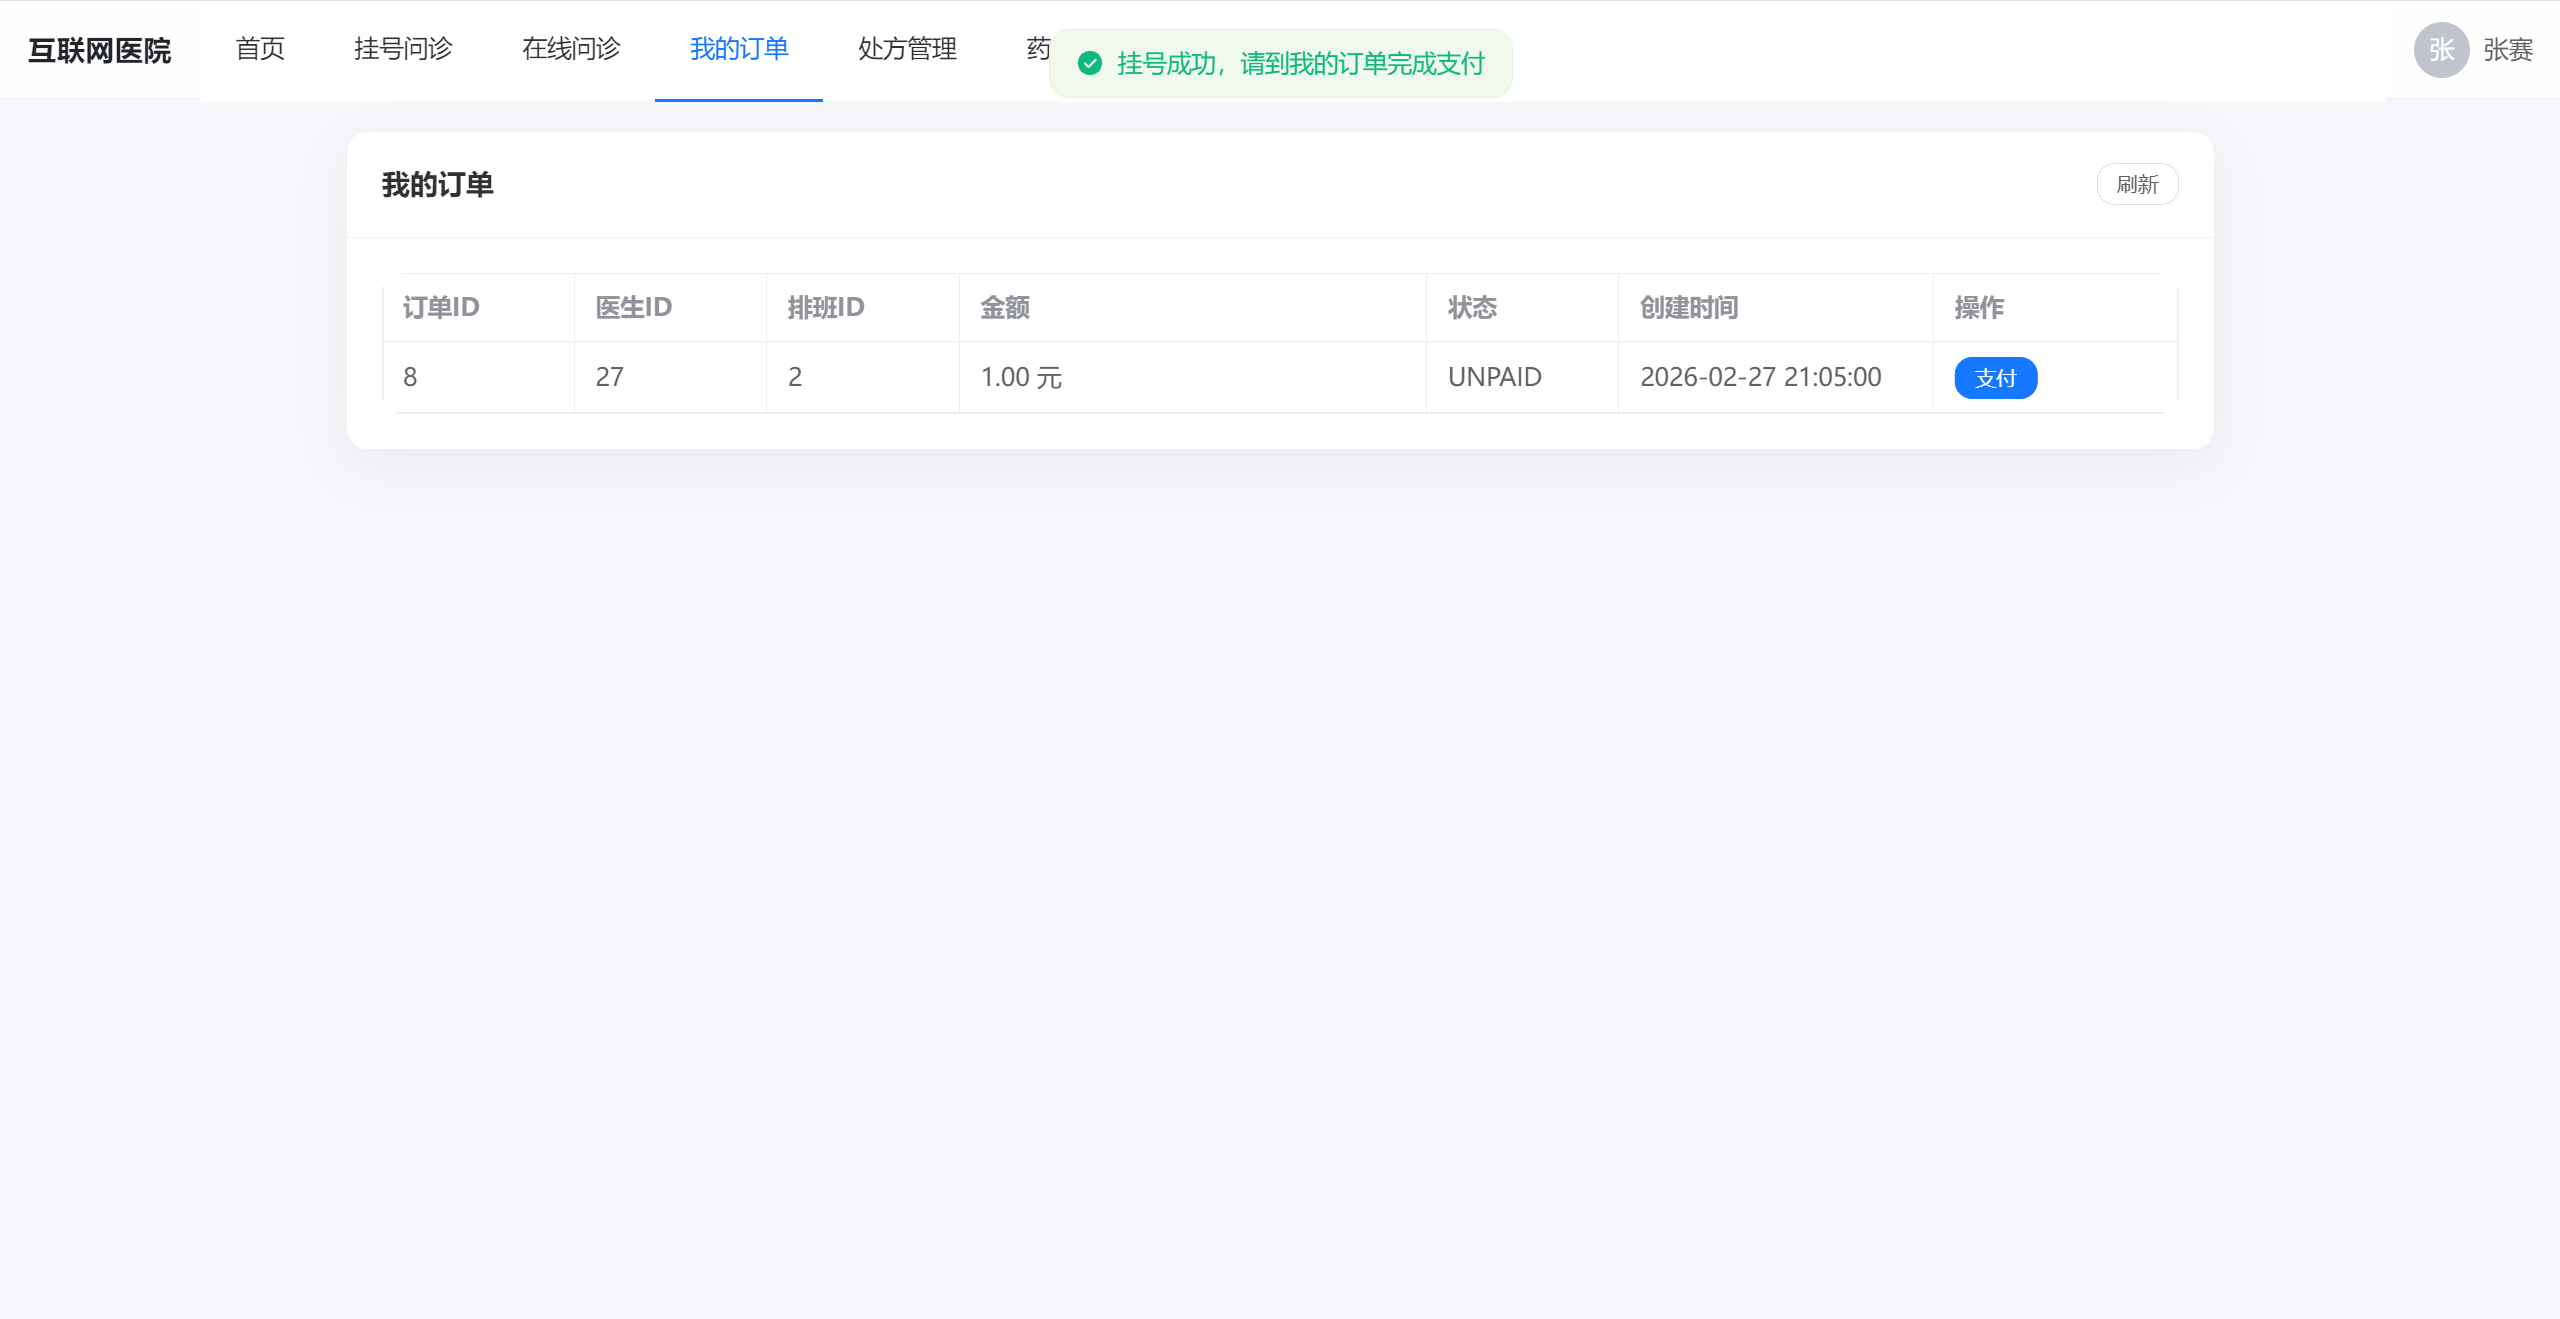
Task: Switch to the 挂号问诊 tab
Action: (403, 49)
